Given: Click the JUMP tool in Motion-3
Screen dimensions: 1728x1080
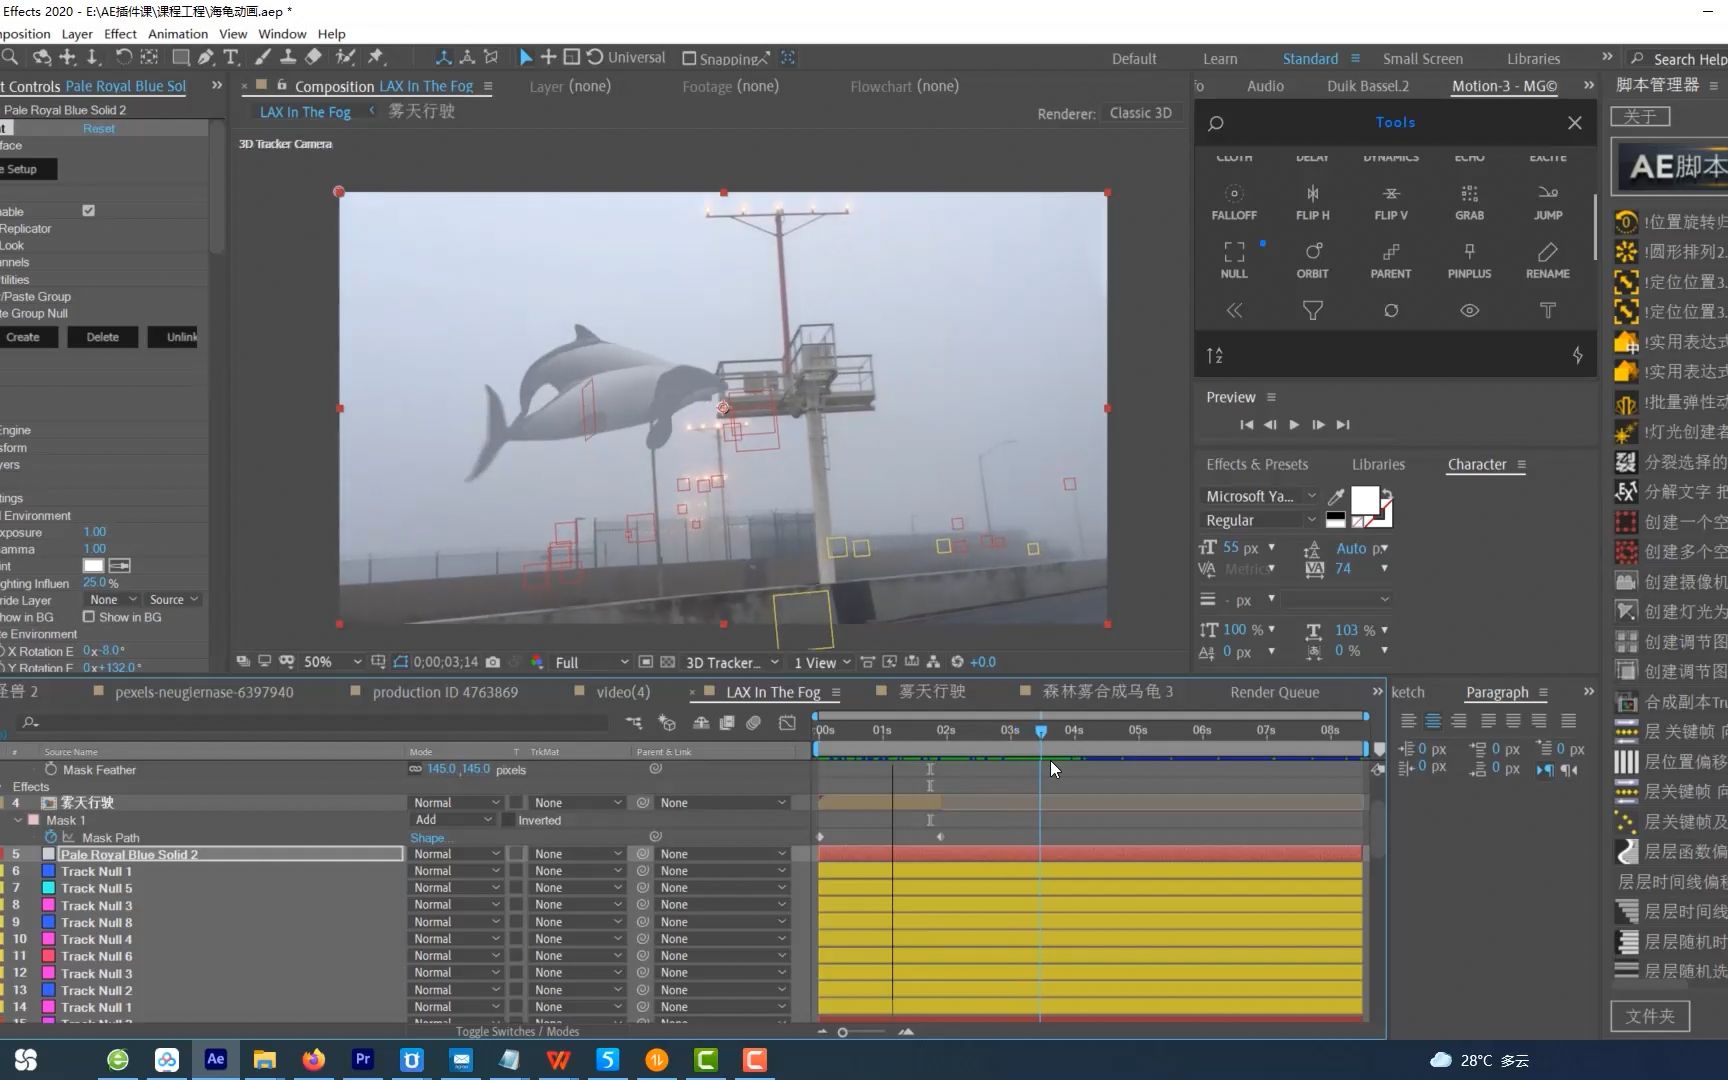Looking at the screenshot, I should (1548, 202).
